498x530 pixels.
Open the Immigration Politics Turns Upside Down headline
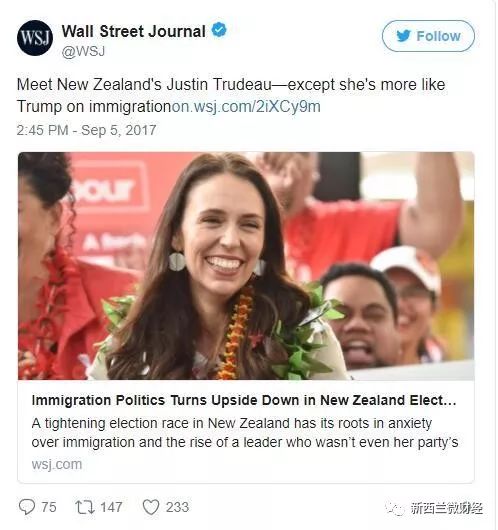click(x=244, y=400)
